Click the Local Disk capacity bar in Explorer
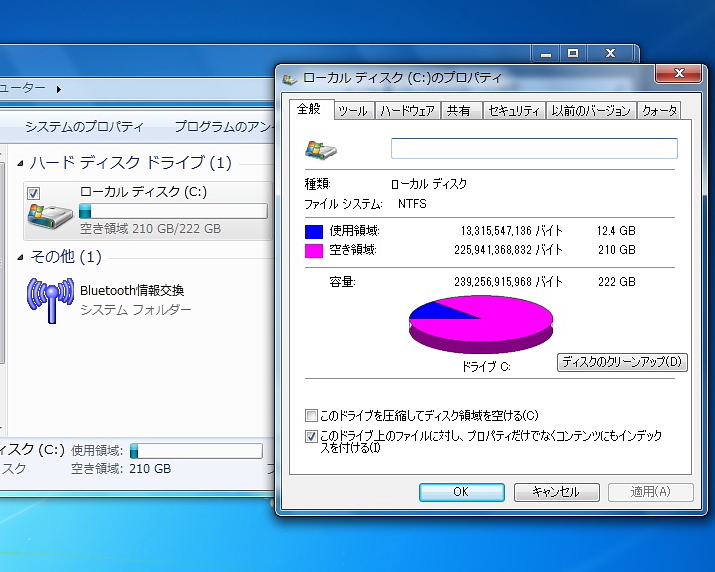 [x=173, y=211]
